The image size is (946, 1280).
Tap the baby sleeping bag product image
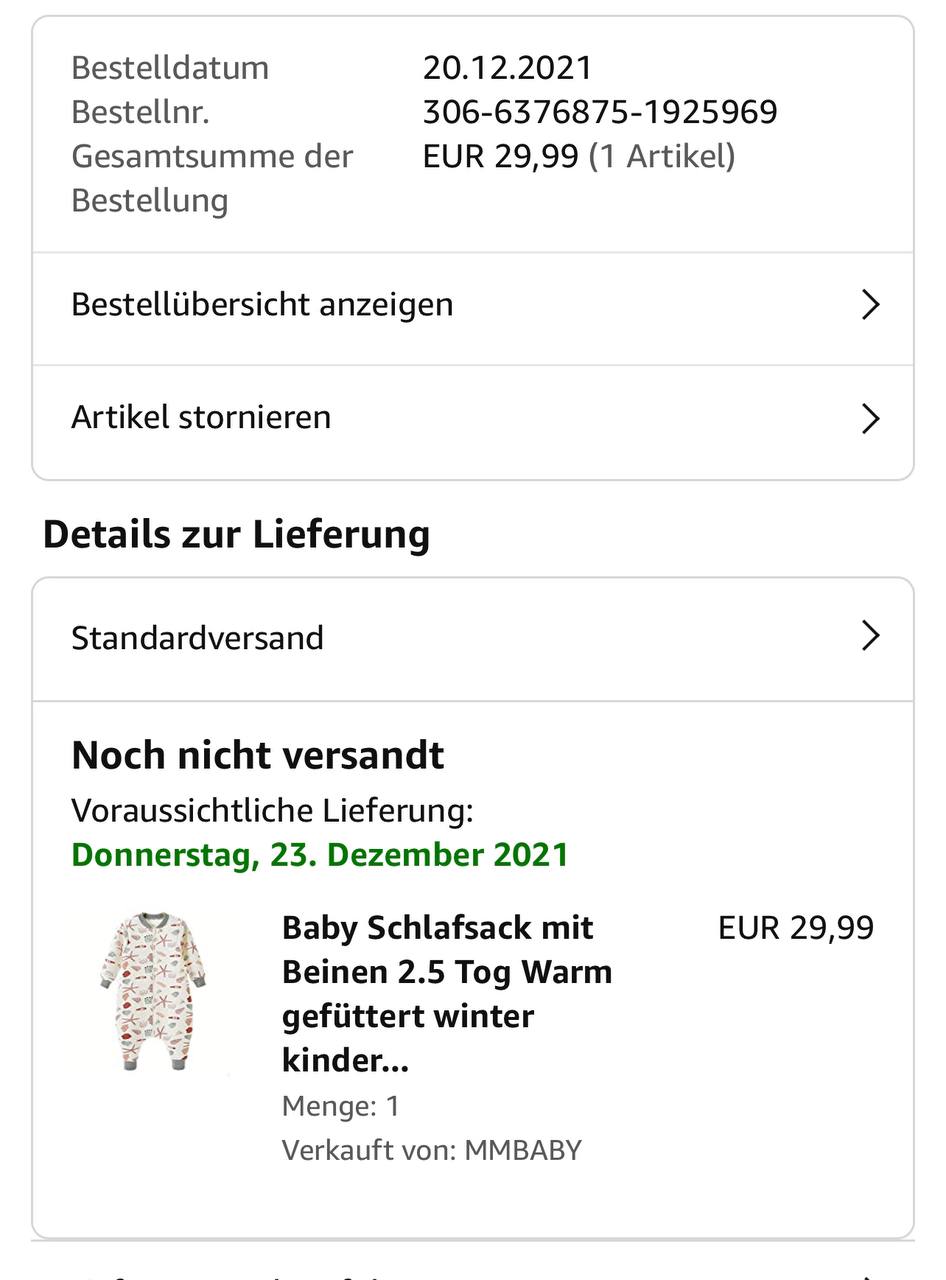tap(153, 990)
